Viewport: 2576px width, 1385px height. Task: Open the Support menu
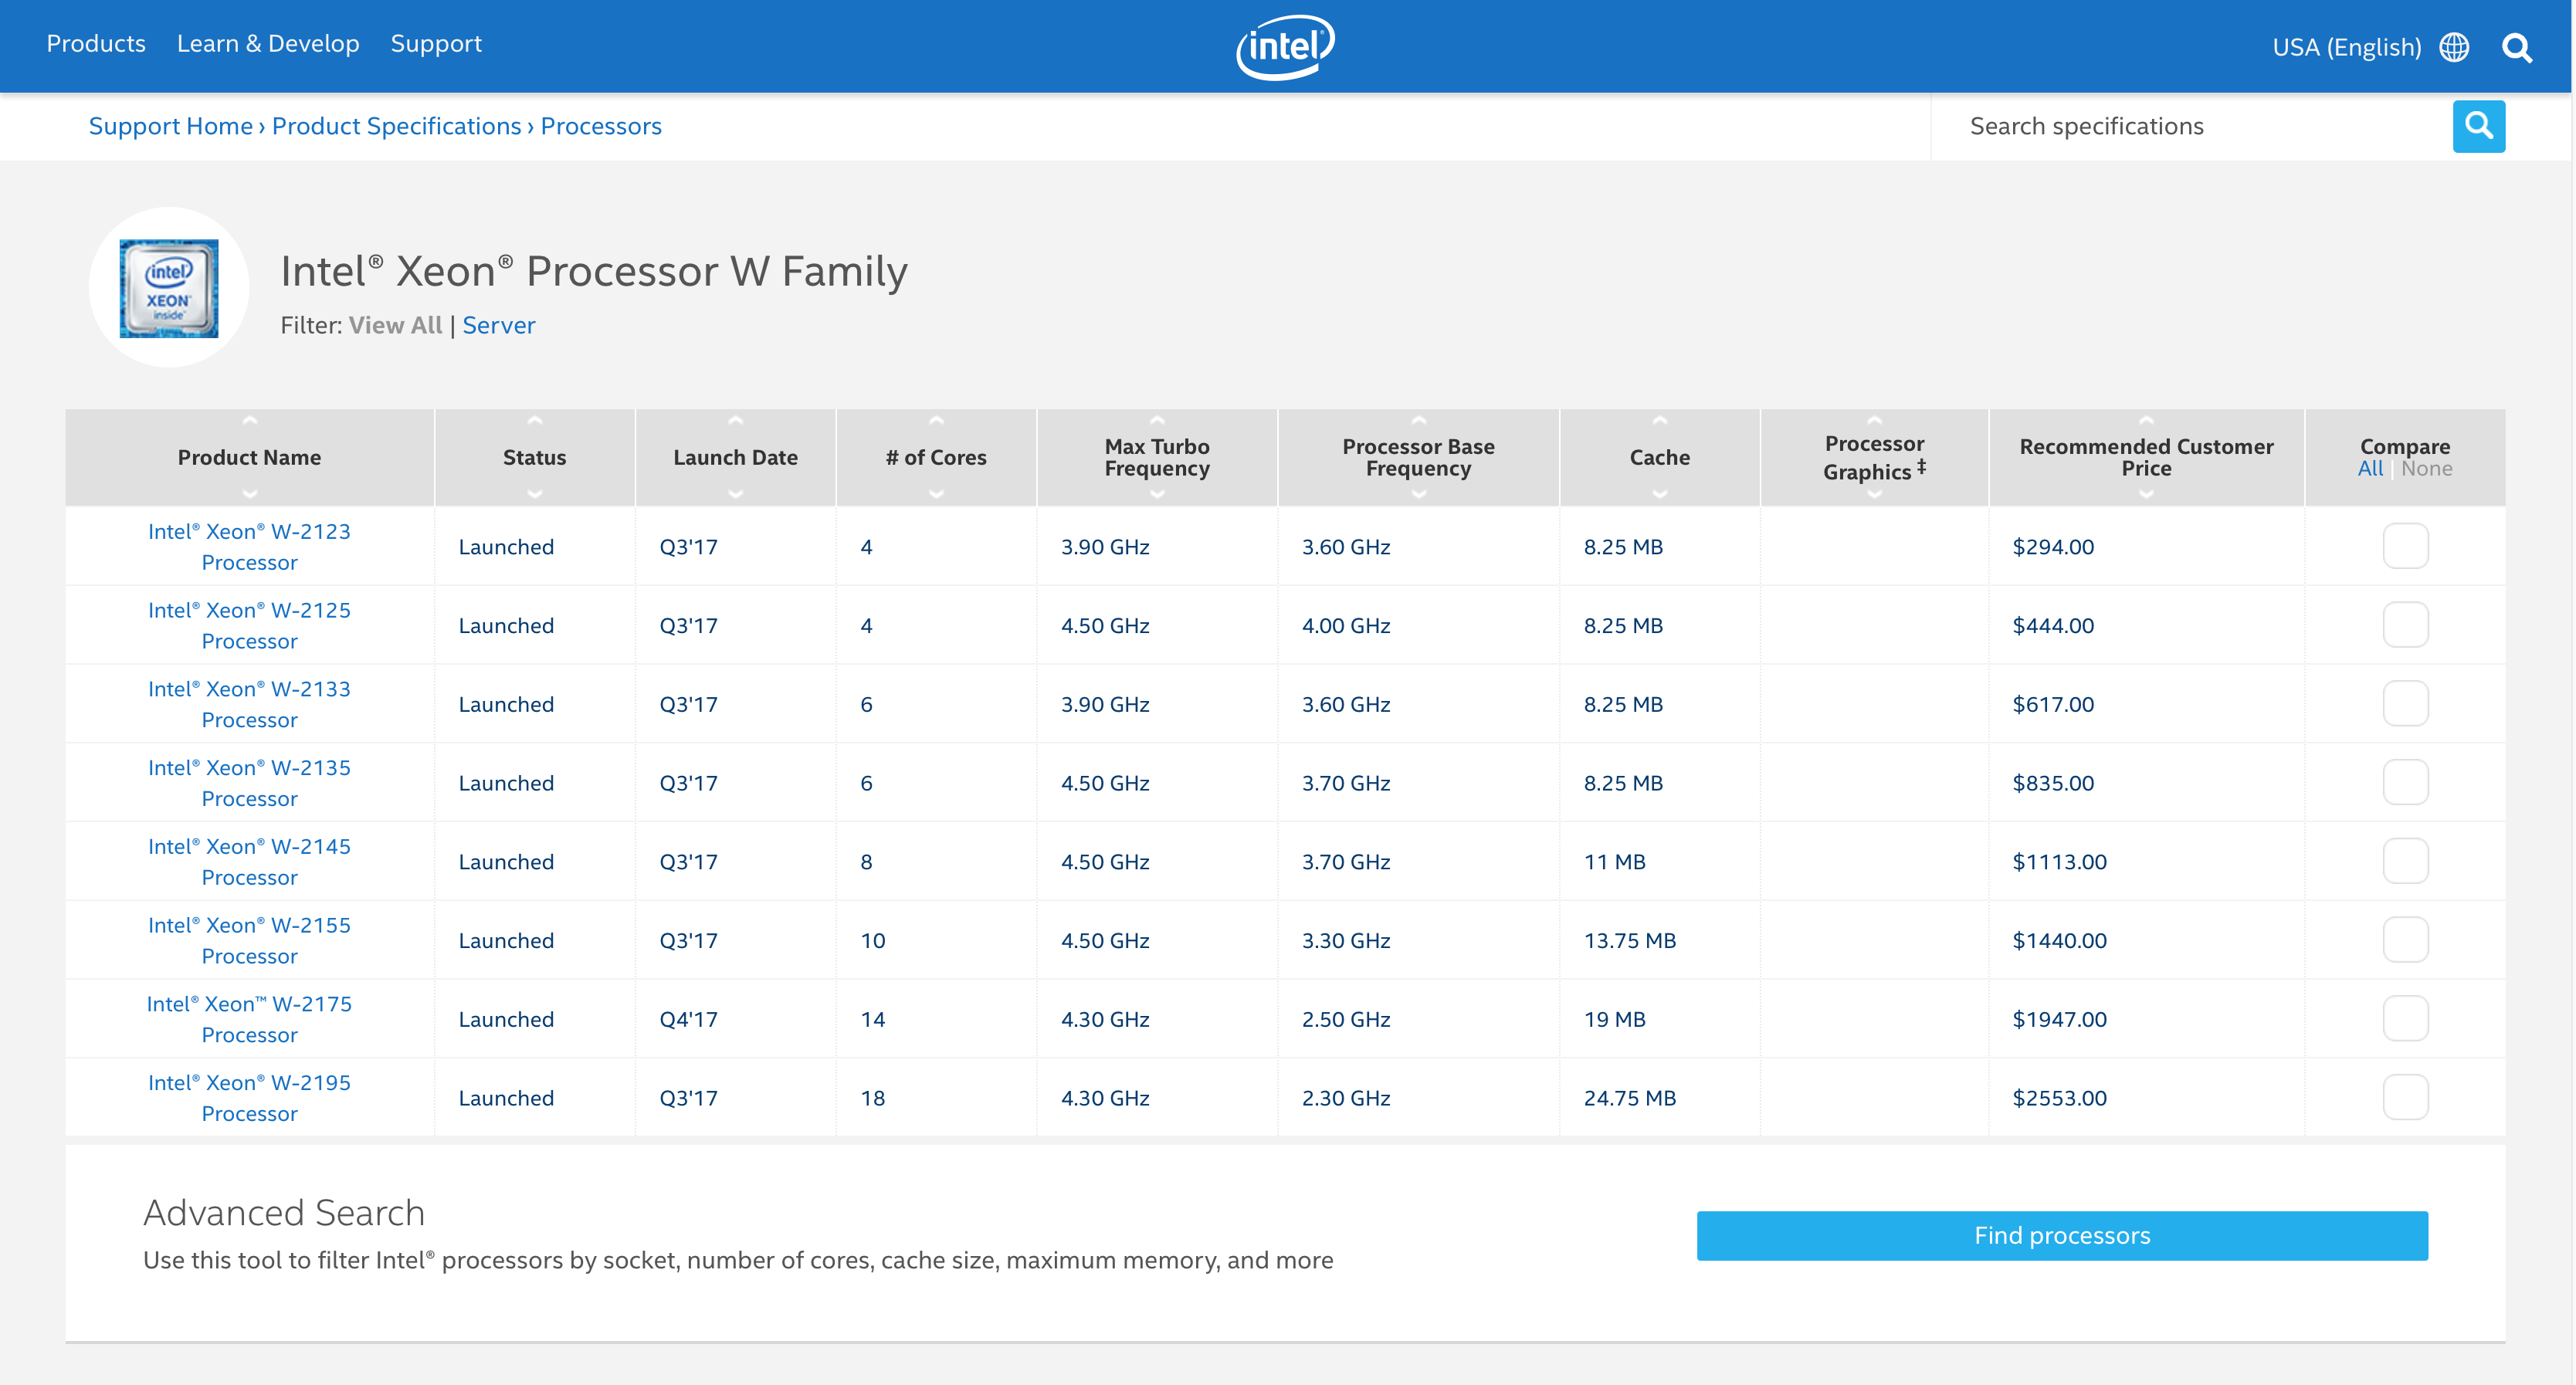click(436, 44)
